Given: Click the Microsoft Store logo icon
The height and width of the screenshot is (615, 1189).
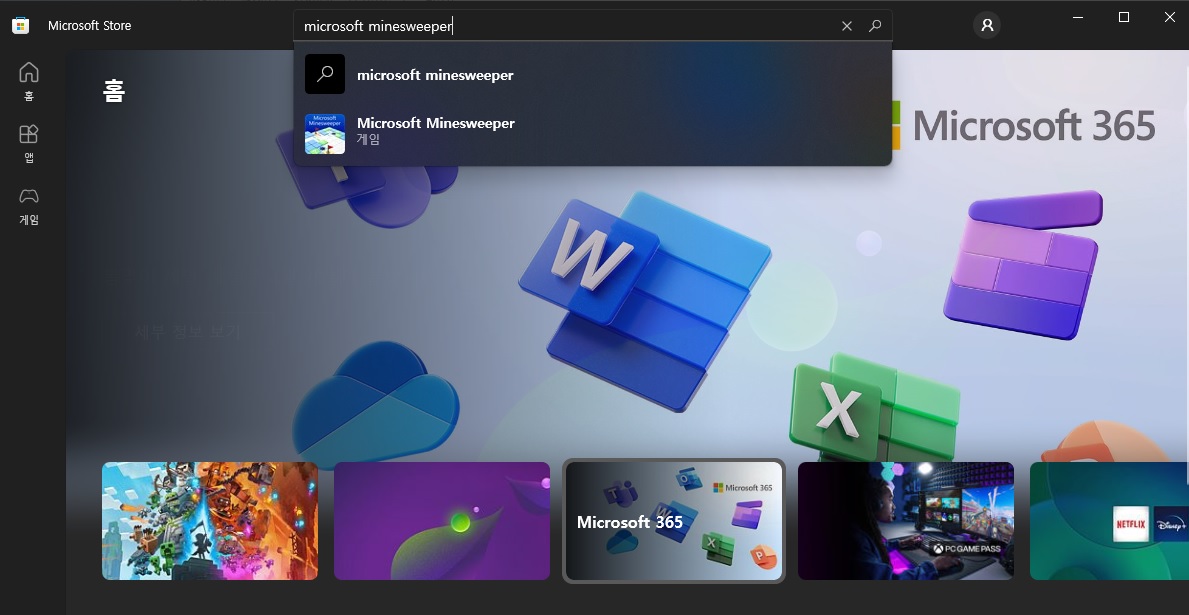Looking at the screenshot, I should pos(20,25).
